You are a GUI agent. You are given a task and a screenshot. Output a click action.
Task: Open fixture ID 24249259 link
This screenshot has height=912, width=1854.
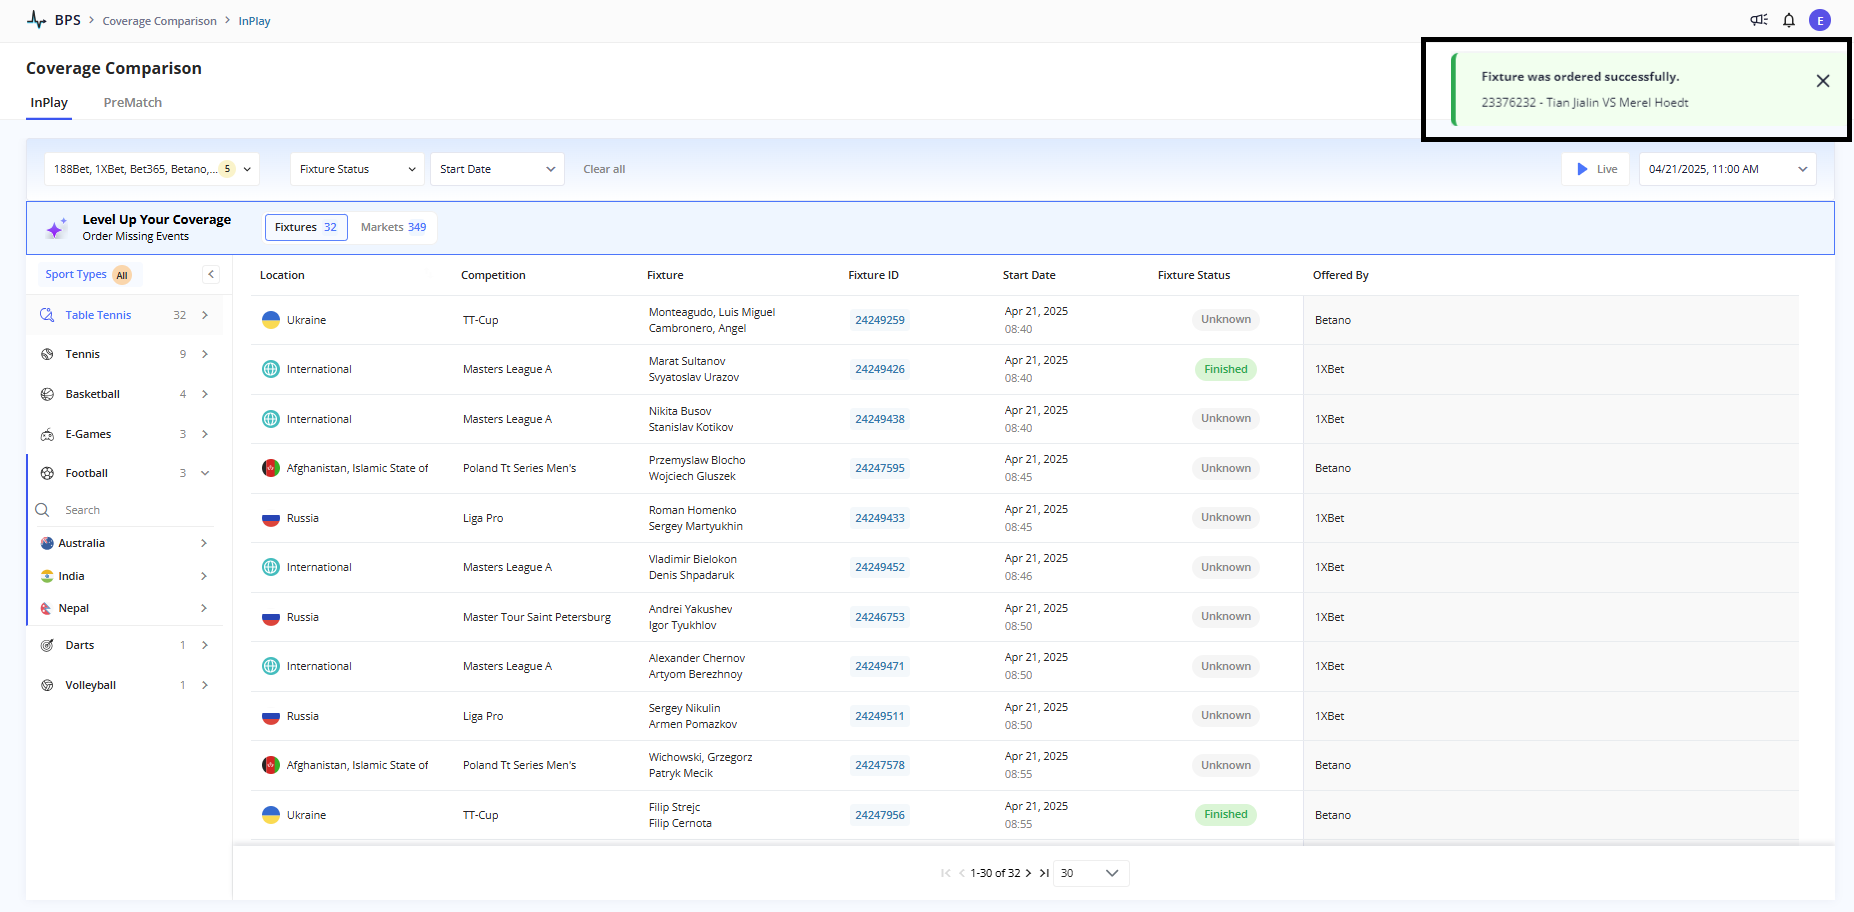click(x=879, y=320)
